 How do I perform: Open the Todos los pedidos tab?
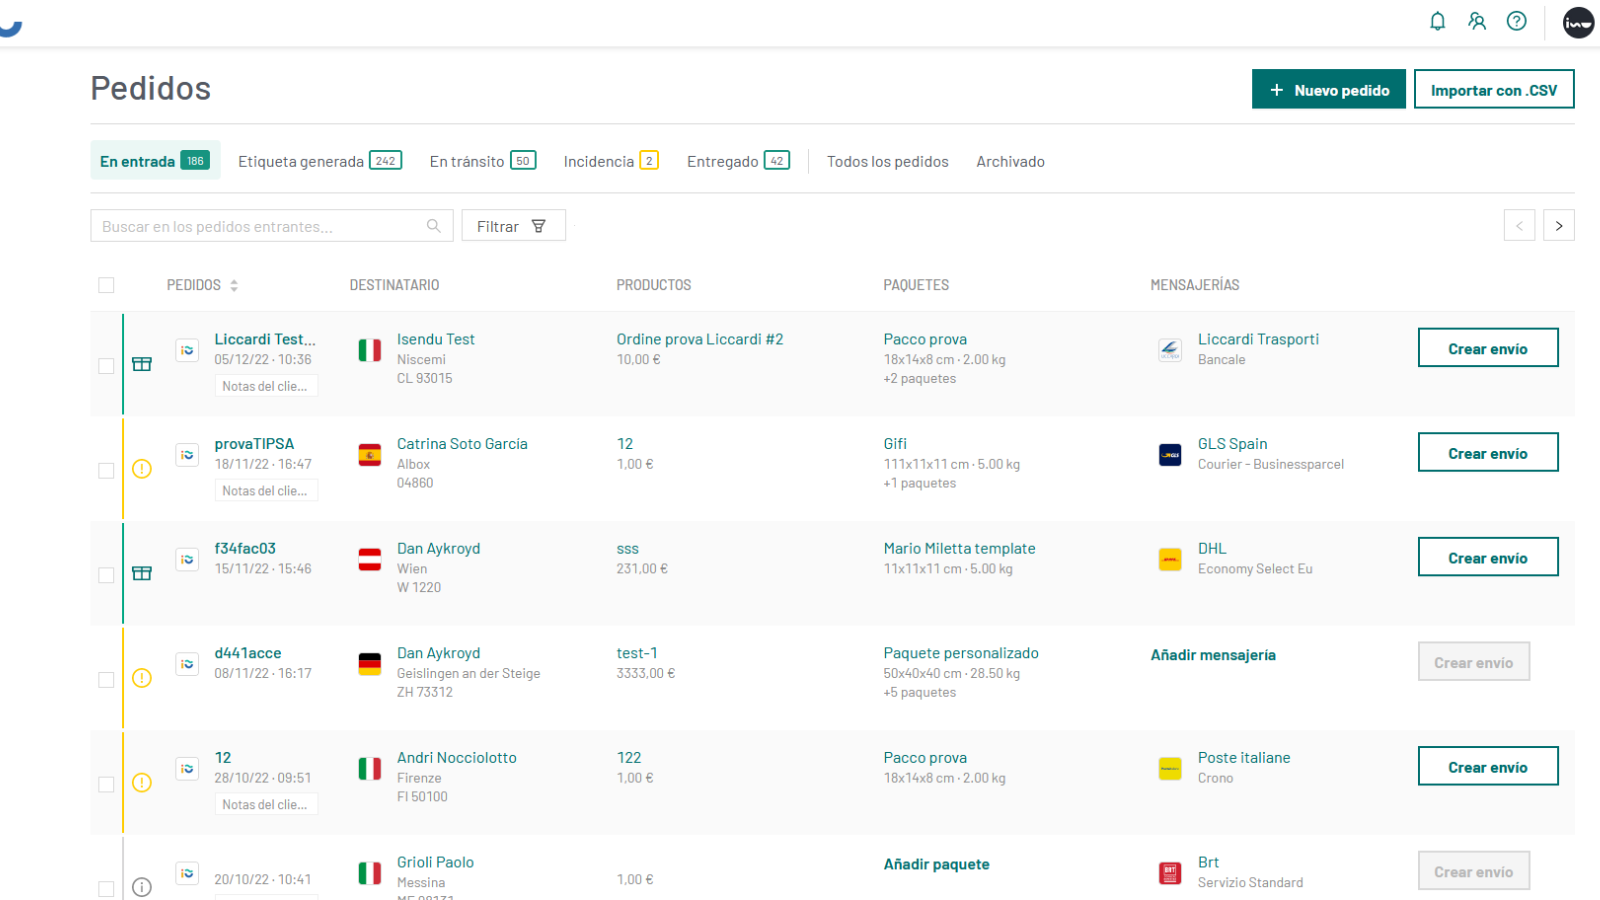(888, 162)
